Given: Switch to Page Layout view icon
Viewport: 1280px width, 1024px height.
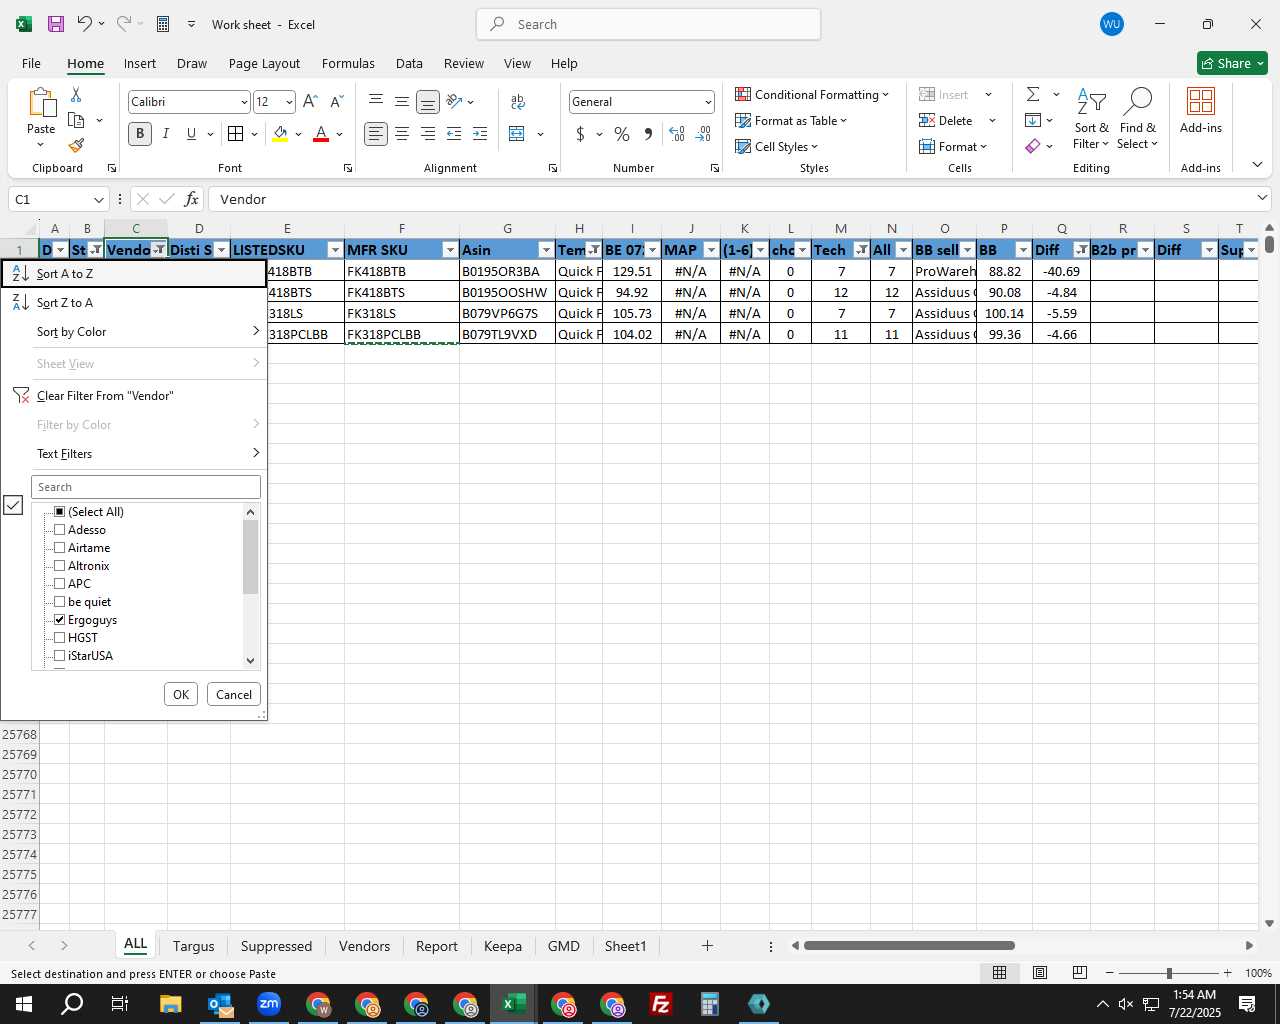Looking at the screenshot, I should (1040, 973).
